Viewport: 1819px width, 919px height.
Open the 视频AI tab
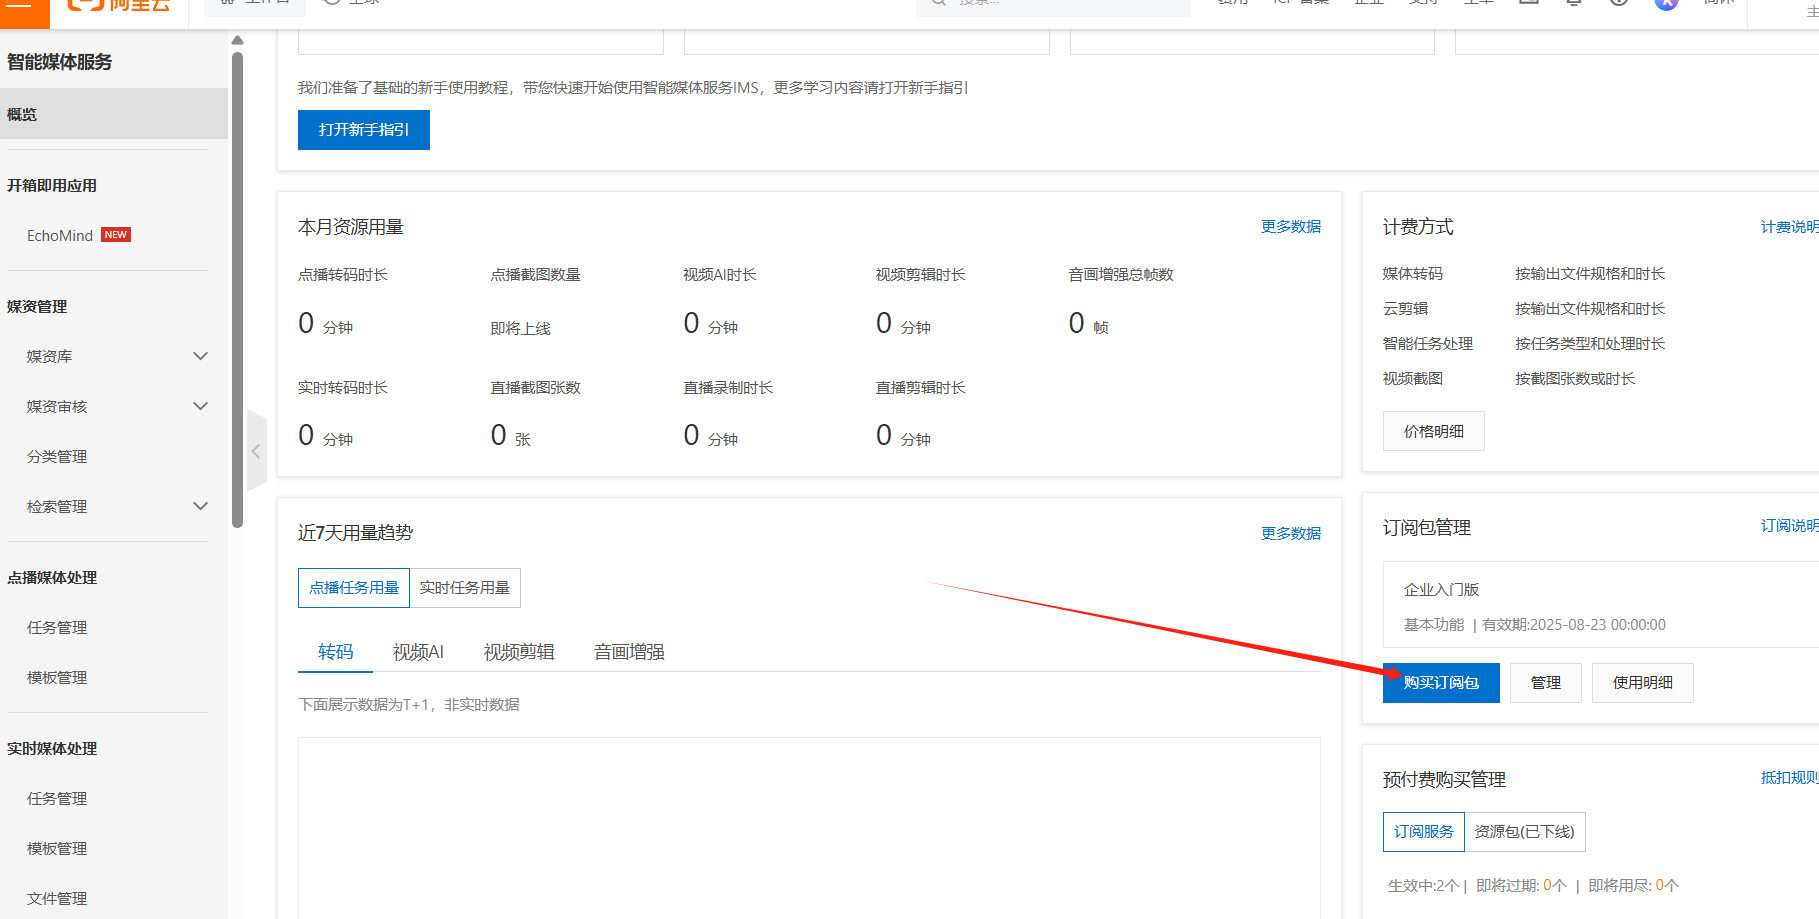coord(418,652)
